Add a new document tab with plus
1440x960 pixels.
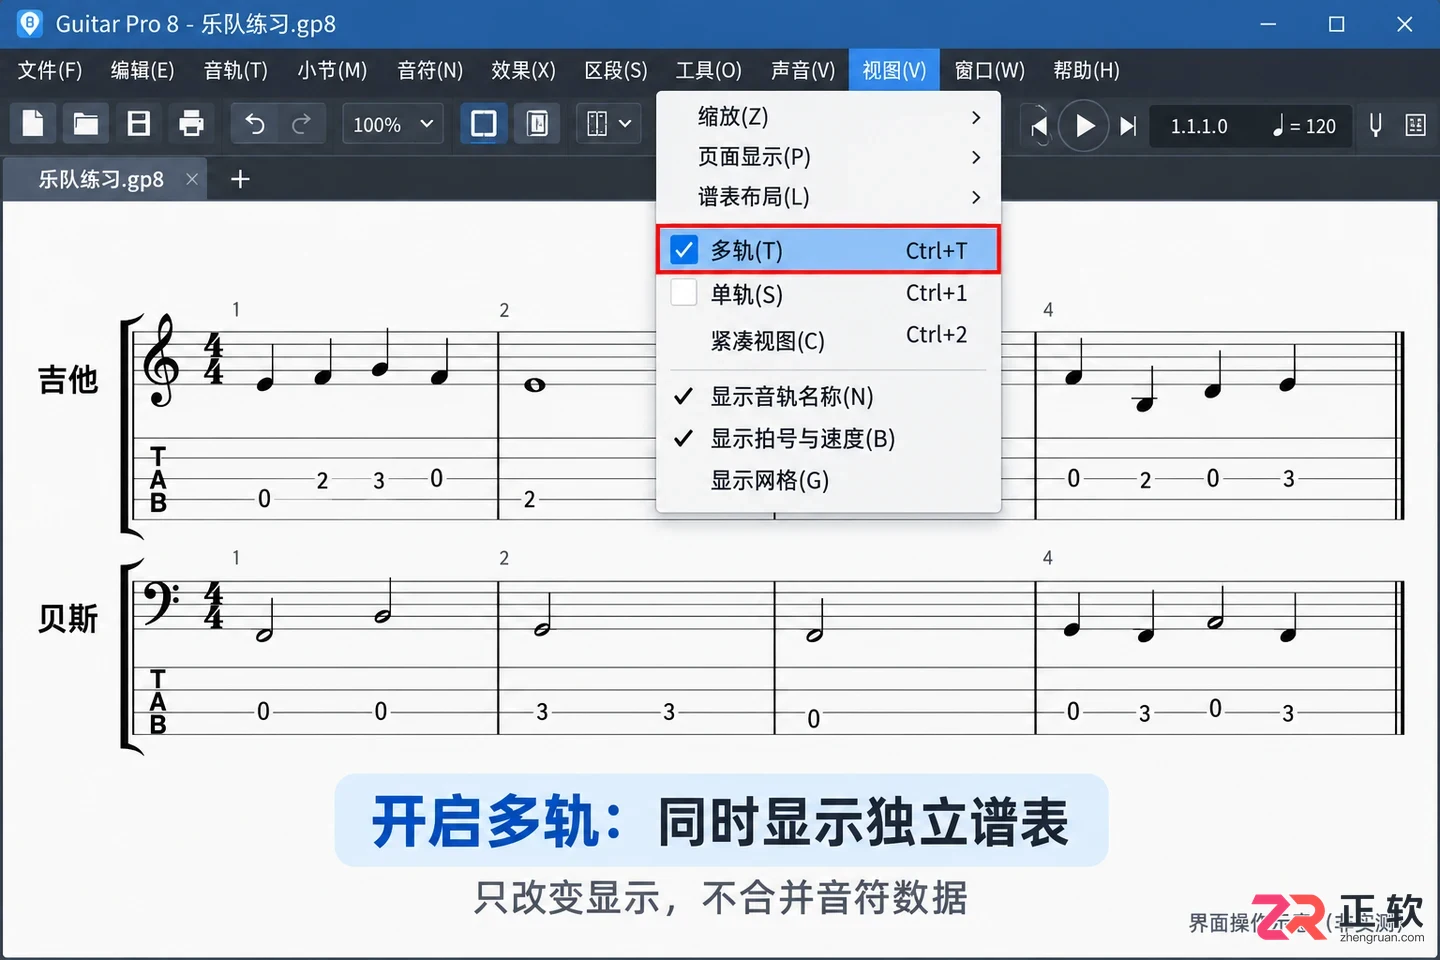click(240, 179)
